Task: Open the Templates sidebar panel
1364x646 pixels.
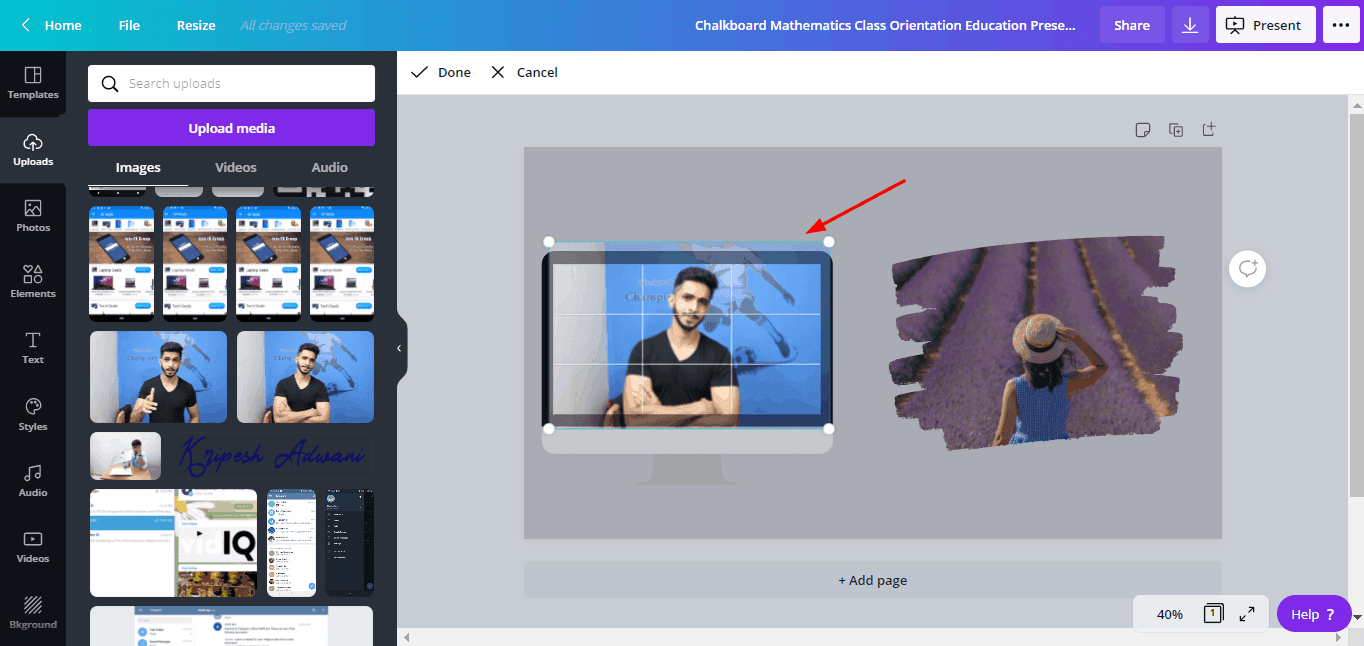Action: (33, 83)
